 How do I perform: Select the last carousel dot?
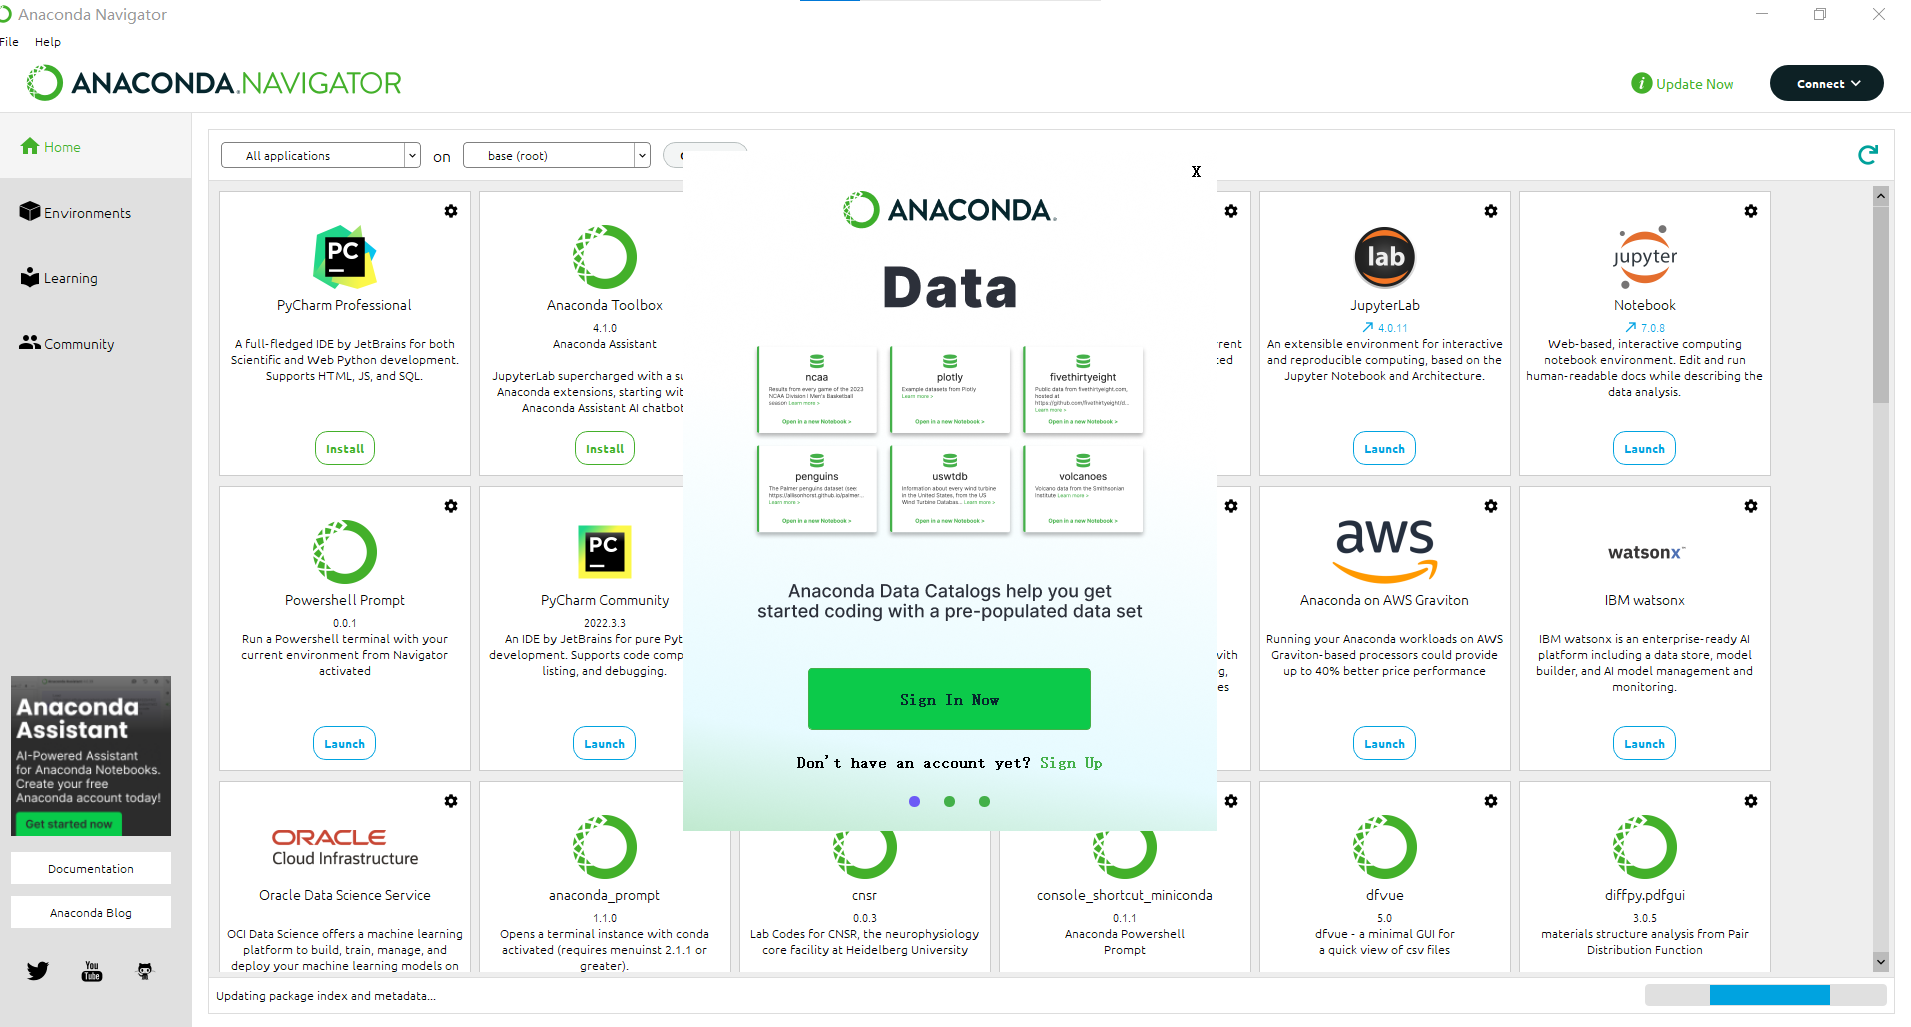point(984,801)
